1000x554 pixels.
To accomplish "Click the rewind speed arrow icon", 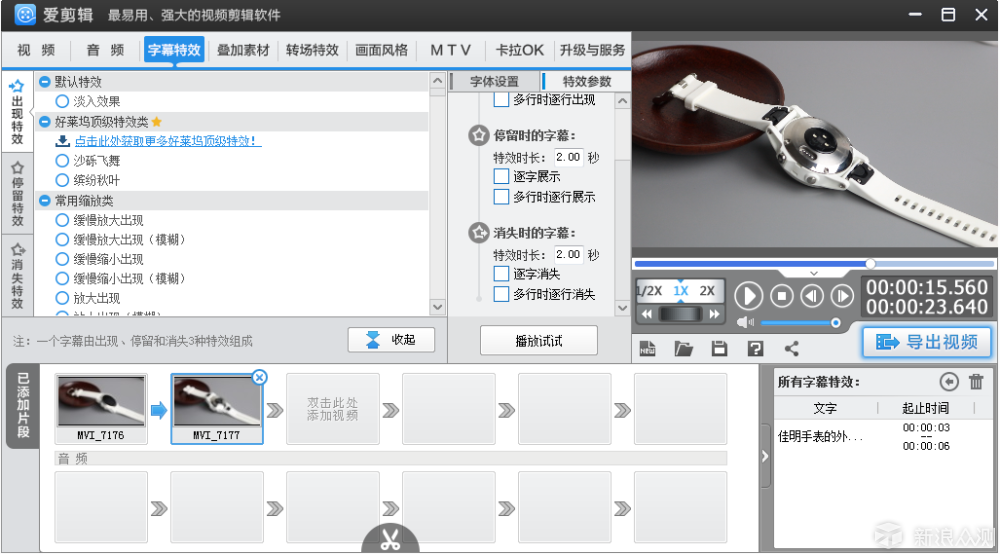I will click(x=647, y=314).
